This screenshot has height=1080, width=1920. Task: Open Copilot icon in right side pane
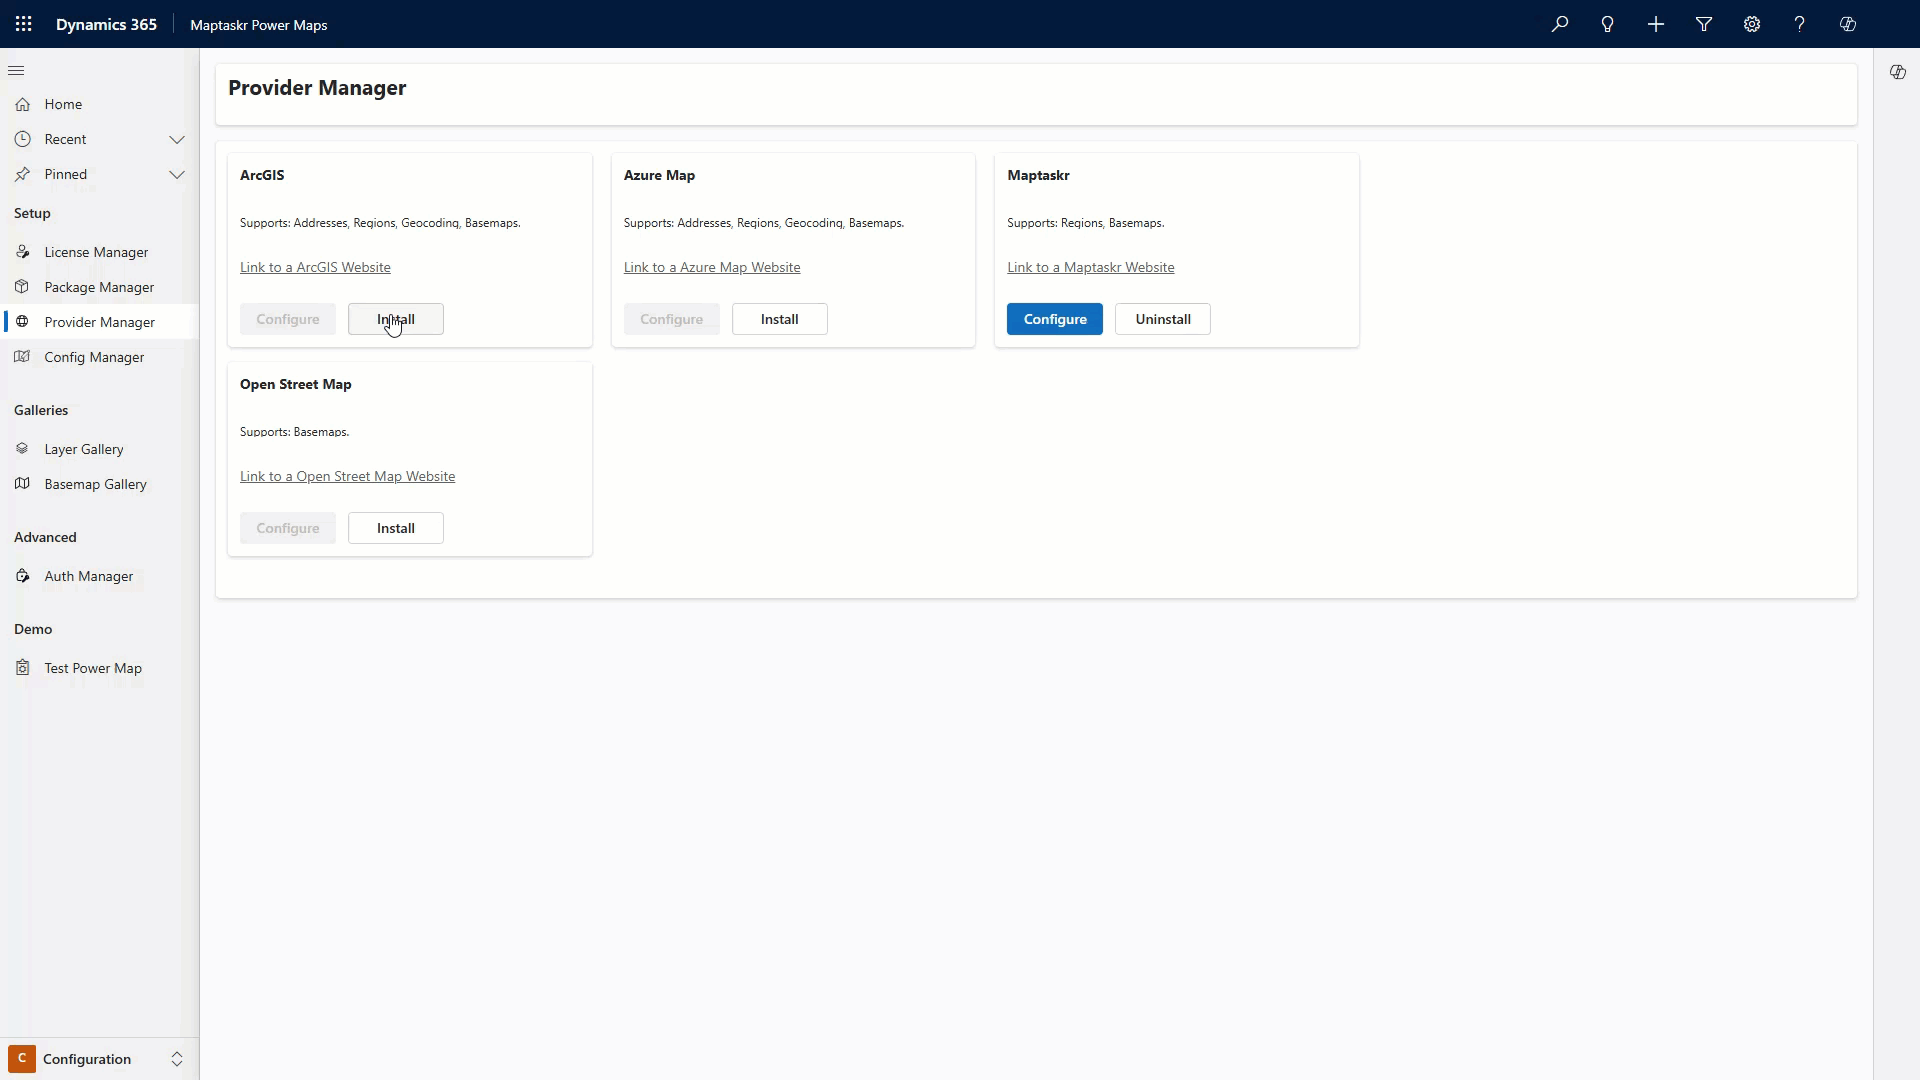[1897, 72]
